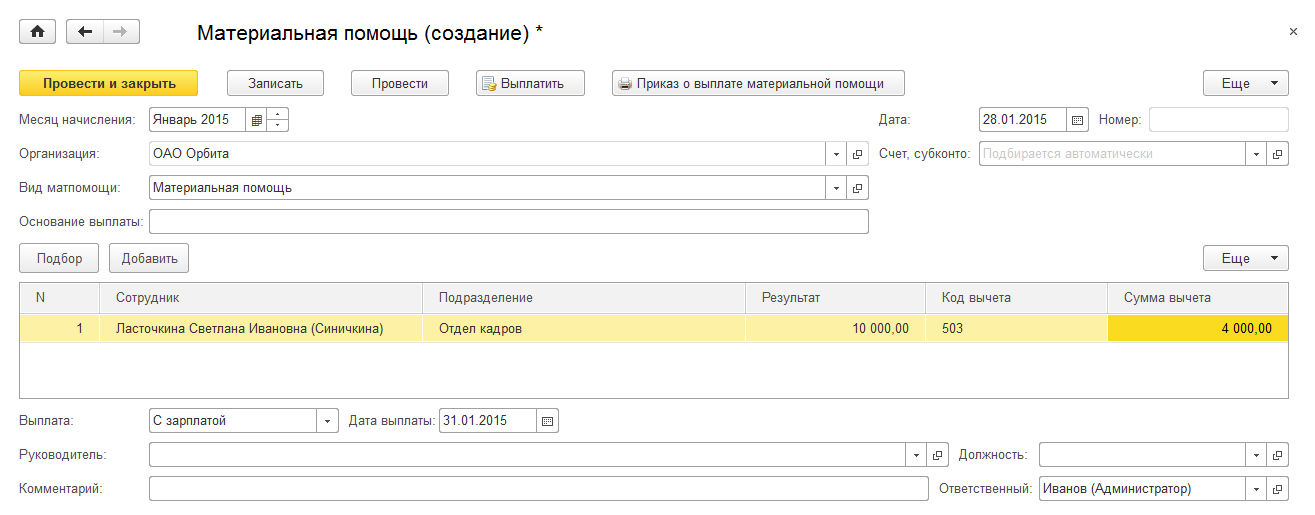Viewport: 1315px width, 515px height.
Task: Select the Сумма вычета cell 4 000,00
Action: [x=1197, y=328]
